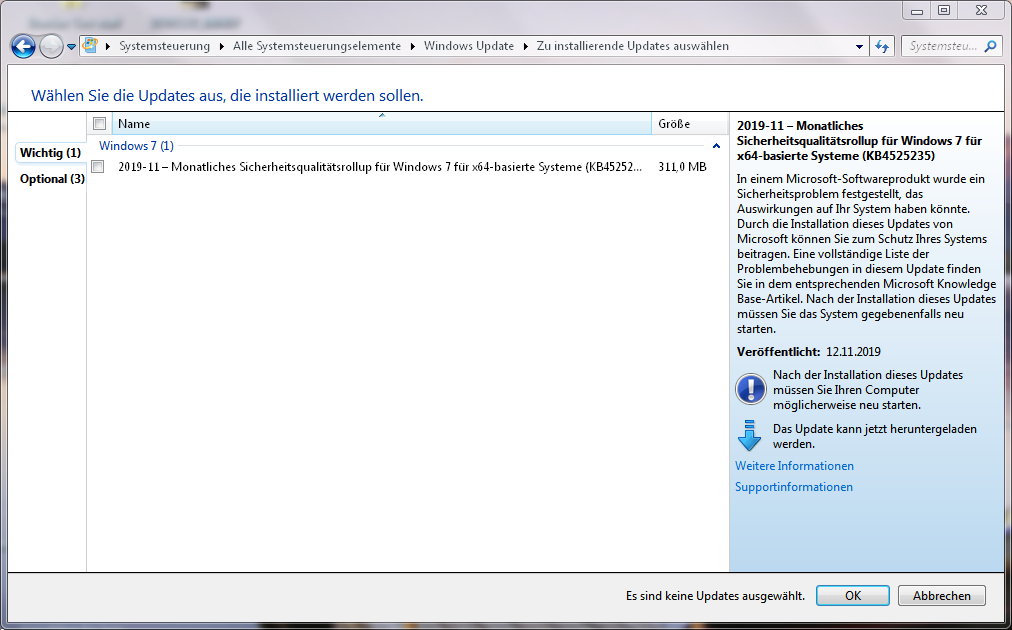Check the KB4525235 update checkbox
Image resolution: width=1012 pixels, height=630 pixels.
[x=98, y=167]
